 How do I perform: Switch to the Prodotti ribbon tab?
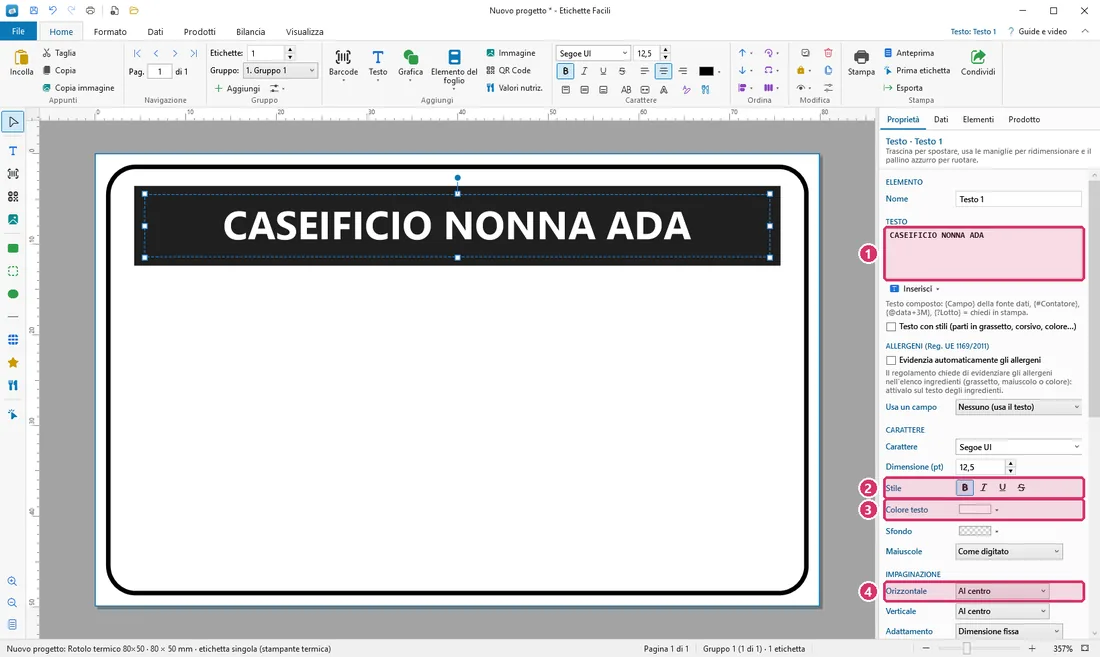pyautogui.click(x=199, y=32)
